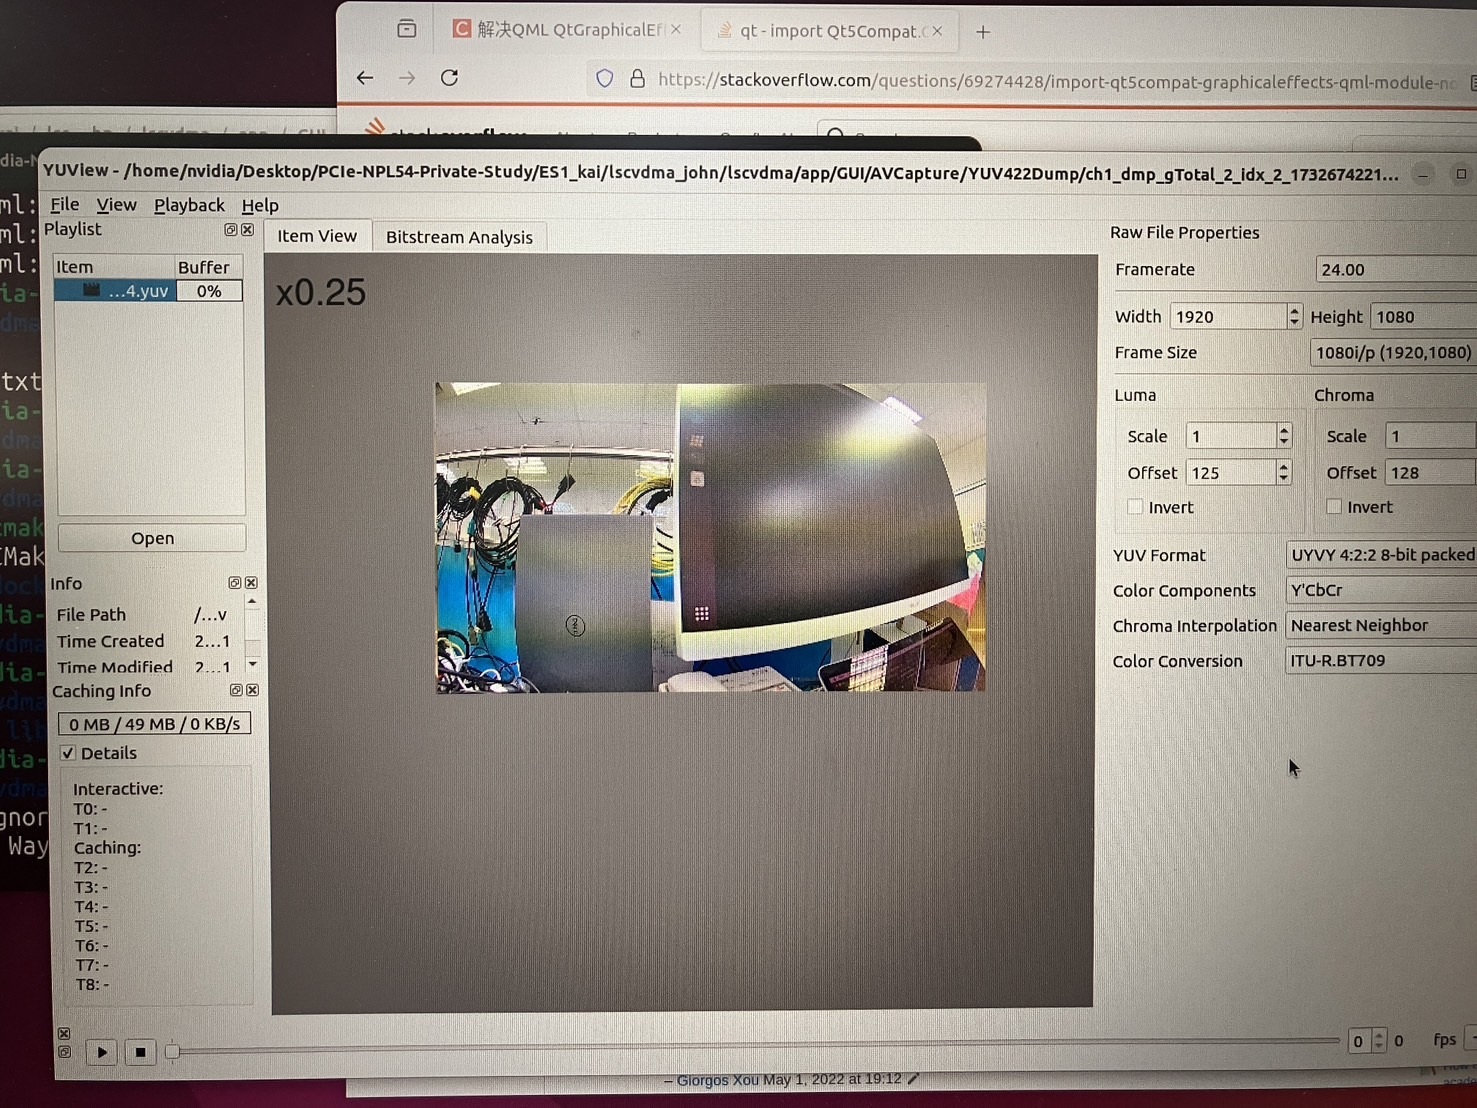Switch to the Bitstream Analysis tab
The image size is (1477, 1108).
click(x=459, y=237)
